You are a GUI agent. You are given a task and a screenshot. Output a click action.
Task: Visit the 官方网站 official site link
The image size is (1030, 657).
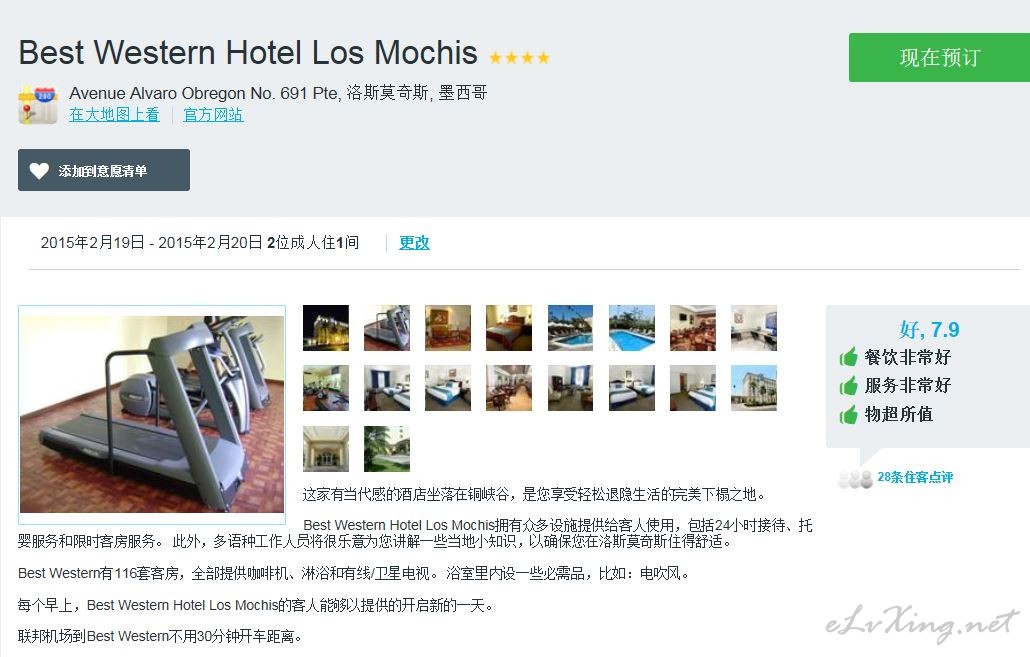point(213,114)
